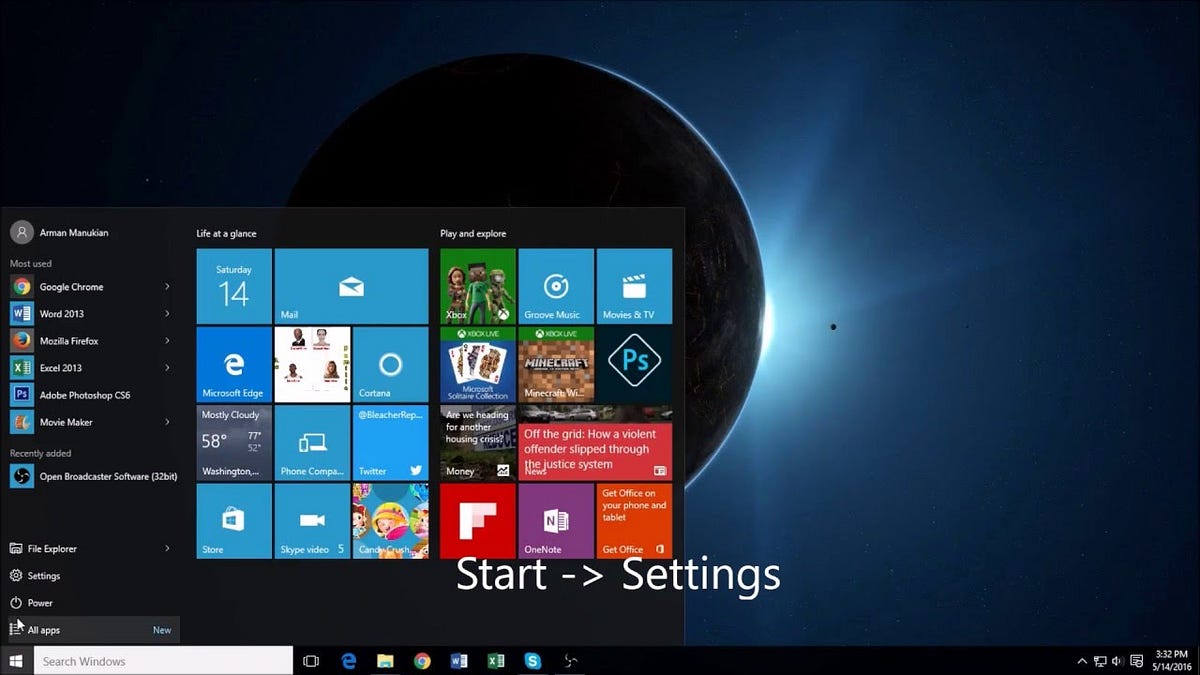
Task: Launch the Skype video tile
Action: [x=312, y=520]
